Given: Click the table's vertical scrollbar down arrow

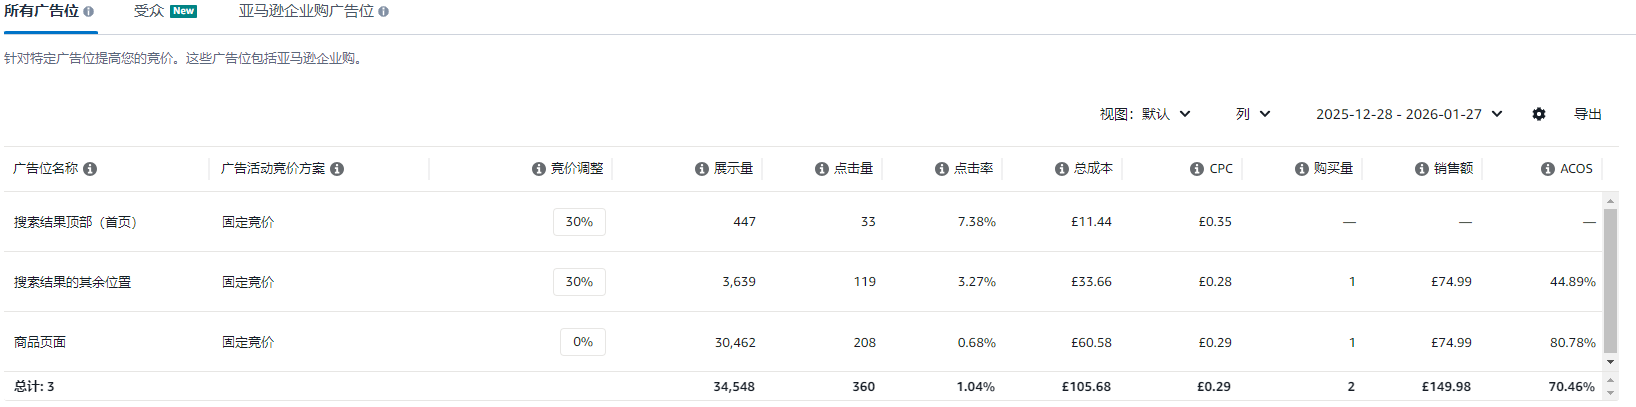Looking at the screenshot, I should tap(1610, 362).
